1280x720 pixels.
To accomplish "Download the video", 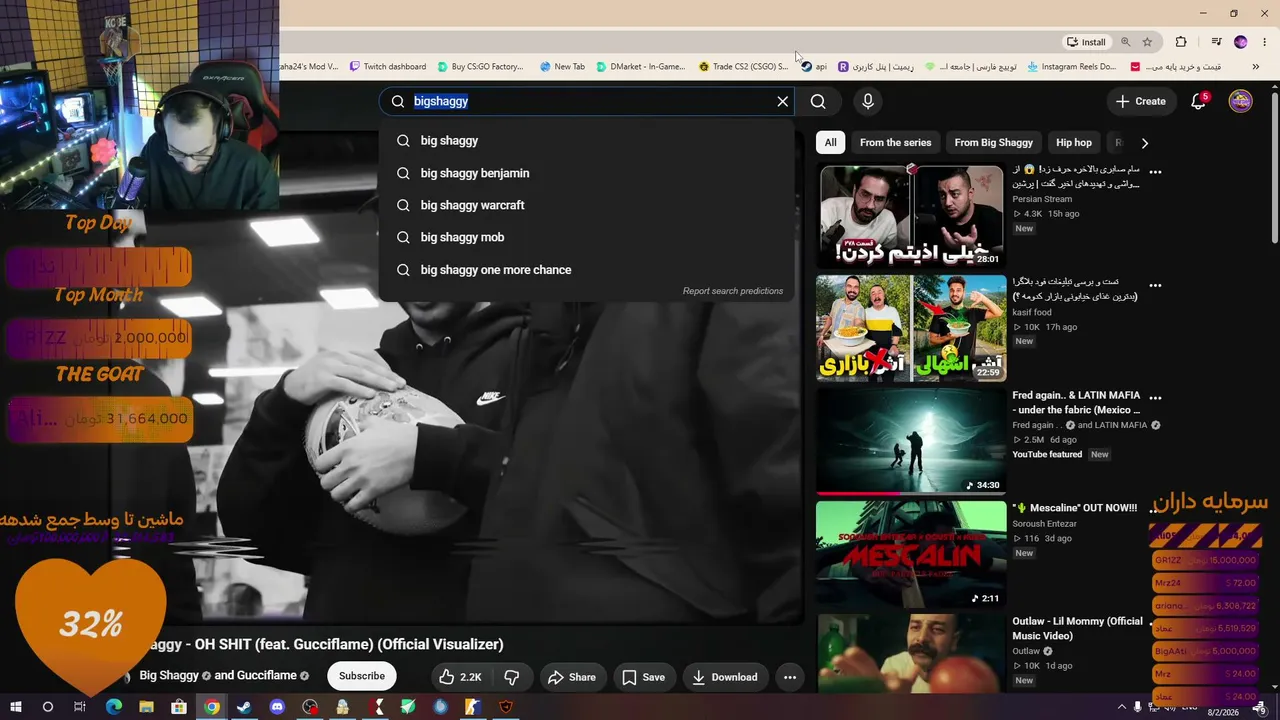I will (724, 677).
